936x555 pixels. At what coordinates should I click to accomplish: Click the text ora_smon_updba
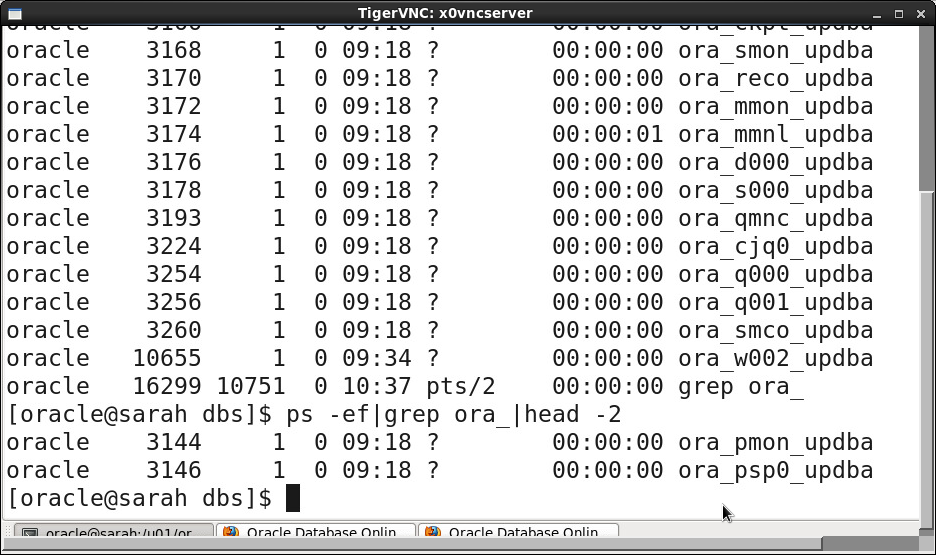tap(775, 50)
